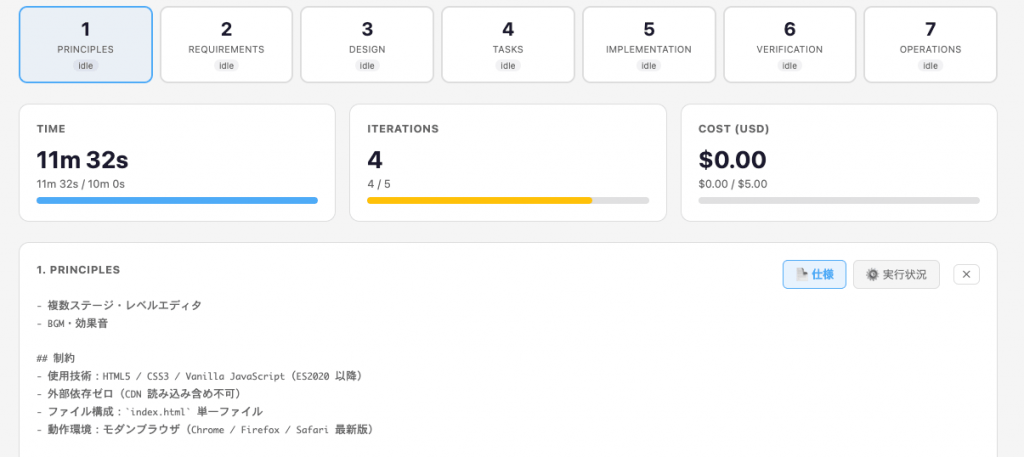The width and height of the screenshot is (1024, 457).
Task: Click the gear icon on the 実行状況 button
Action: [x=872, y=274]
